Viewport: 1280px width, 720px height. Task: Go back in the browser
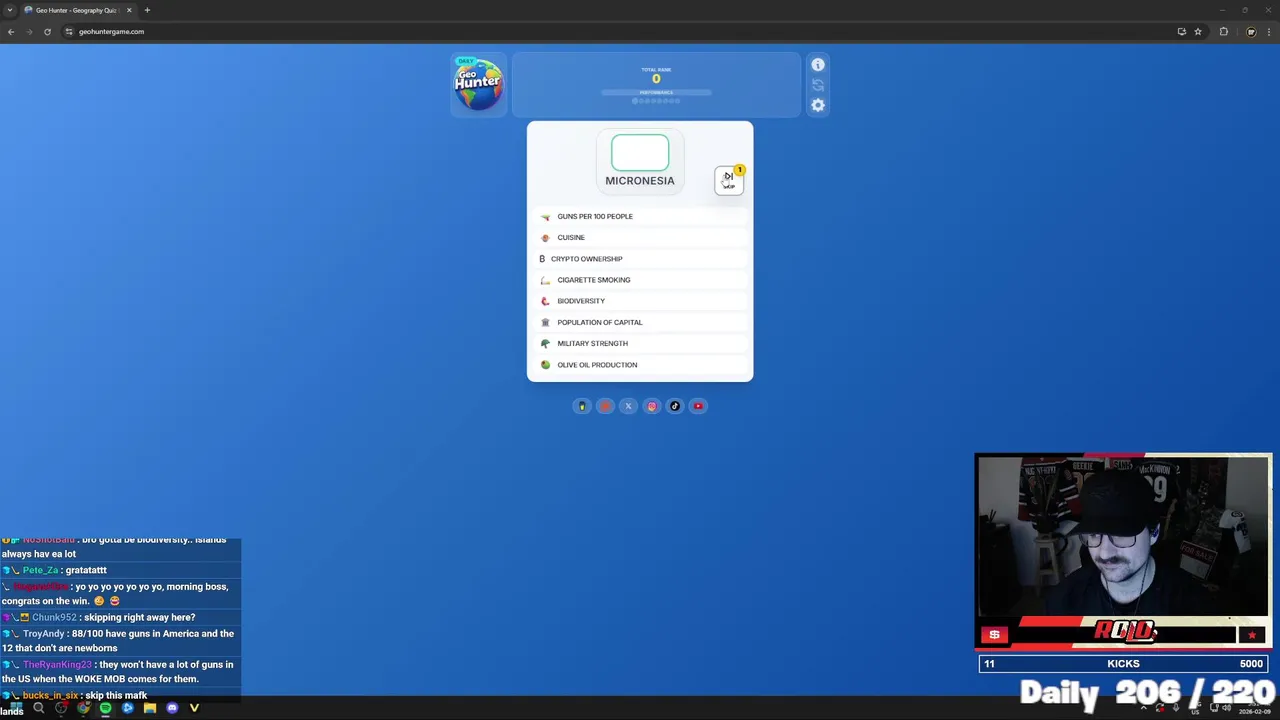click(11, 31)
